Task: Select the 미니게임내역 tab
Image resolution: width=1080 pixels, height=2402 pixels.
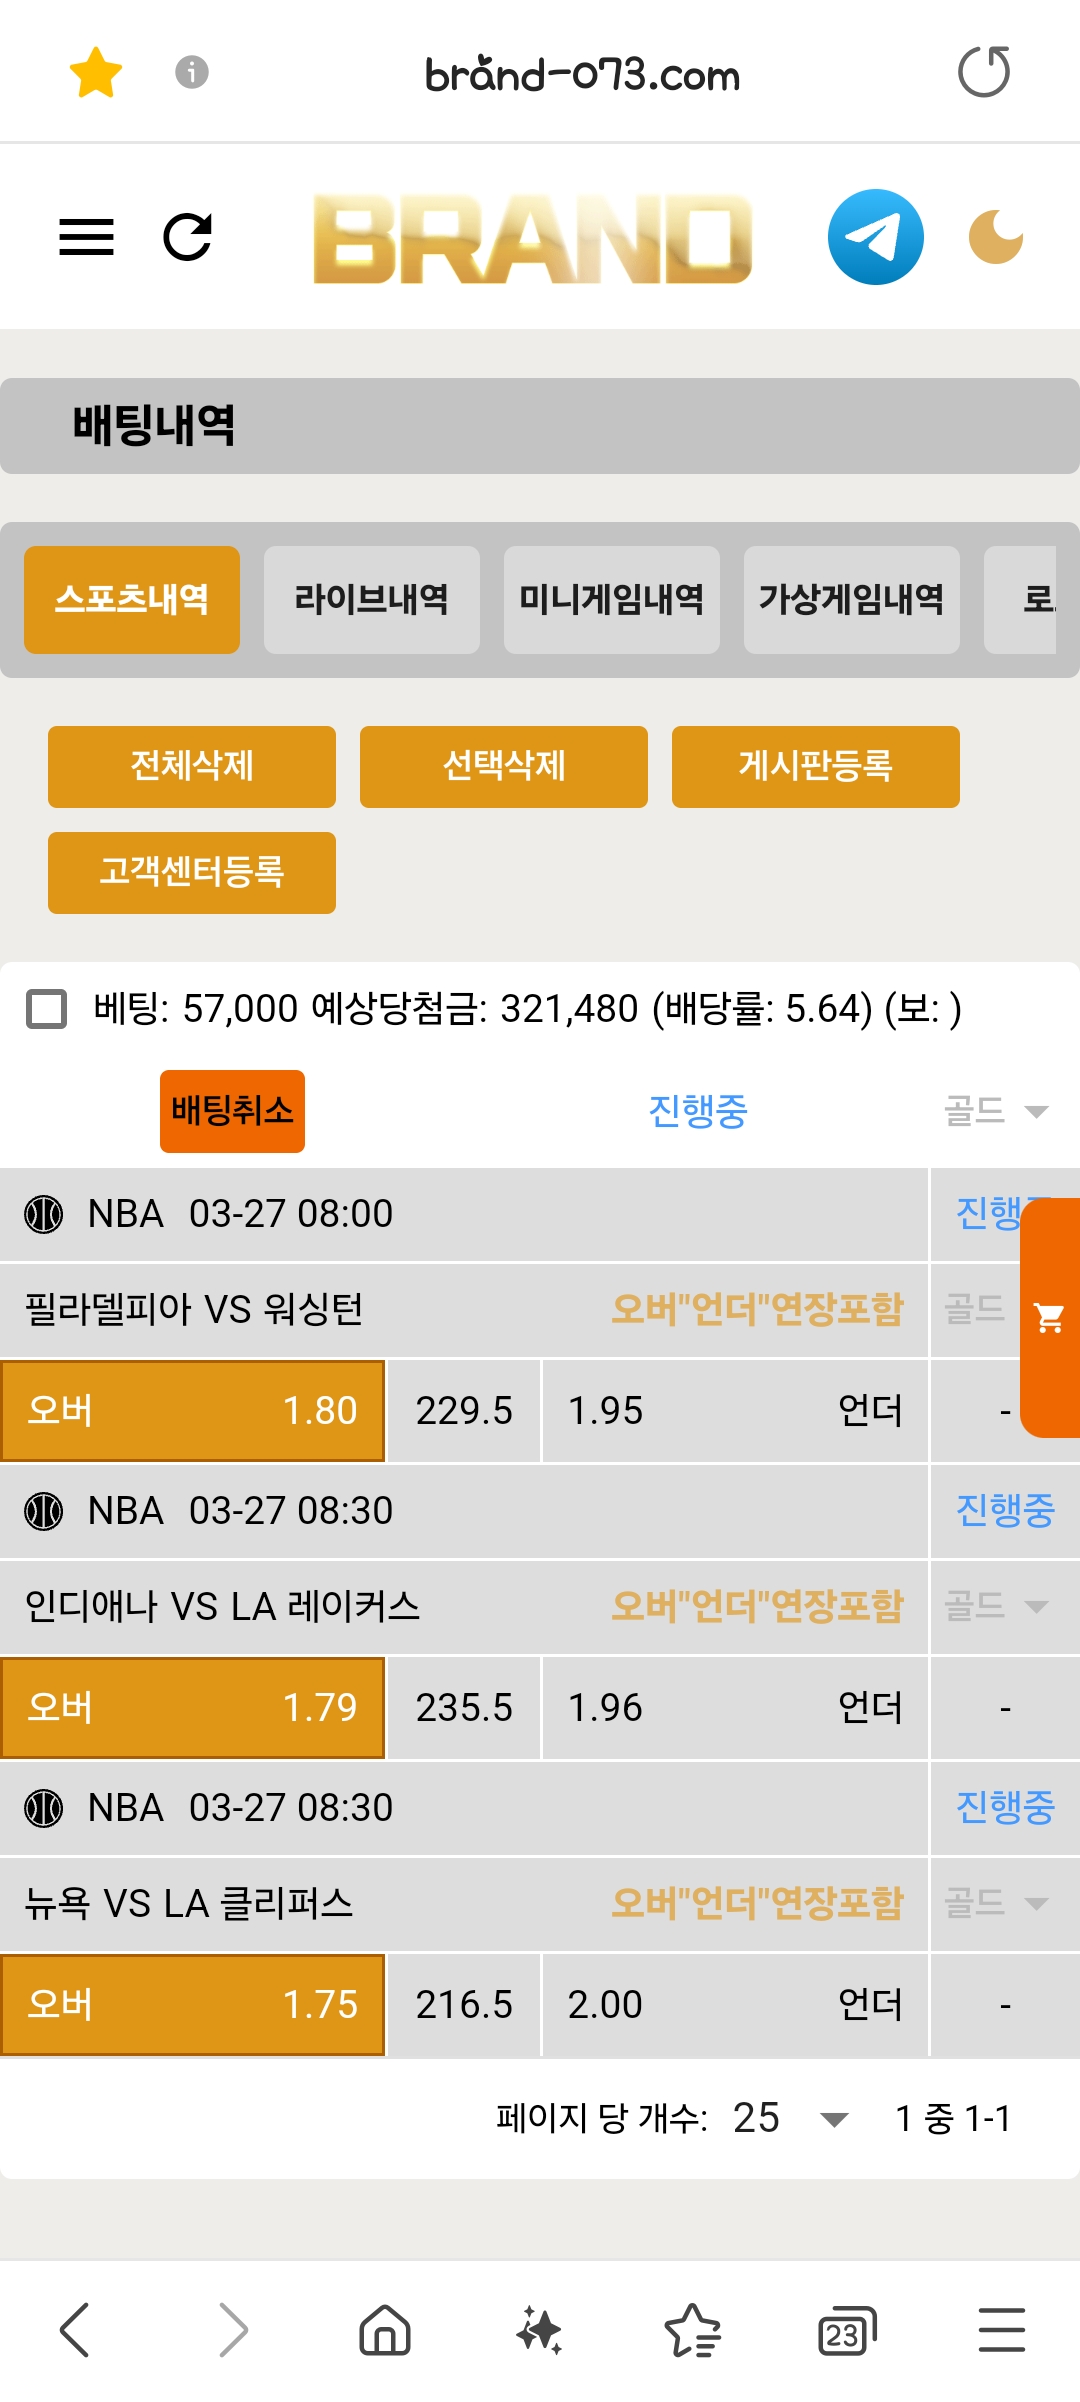Action: click(611, 600)
